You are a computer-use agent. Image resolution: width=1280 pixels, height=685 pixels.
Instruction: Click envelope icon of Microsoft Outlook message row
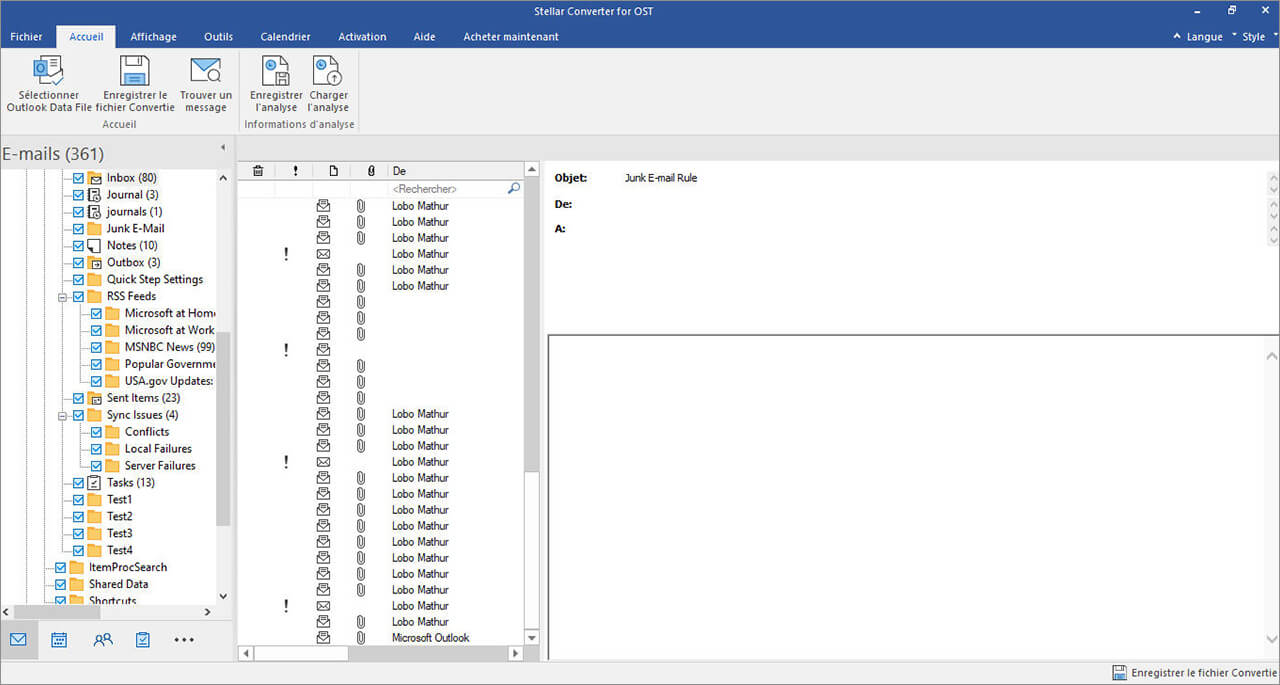click(323, 638)
